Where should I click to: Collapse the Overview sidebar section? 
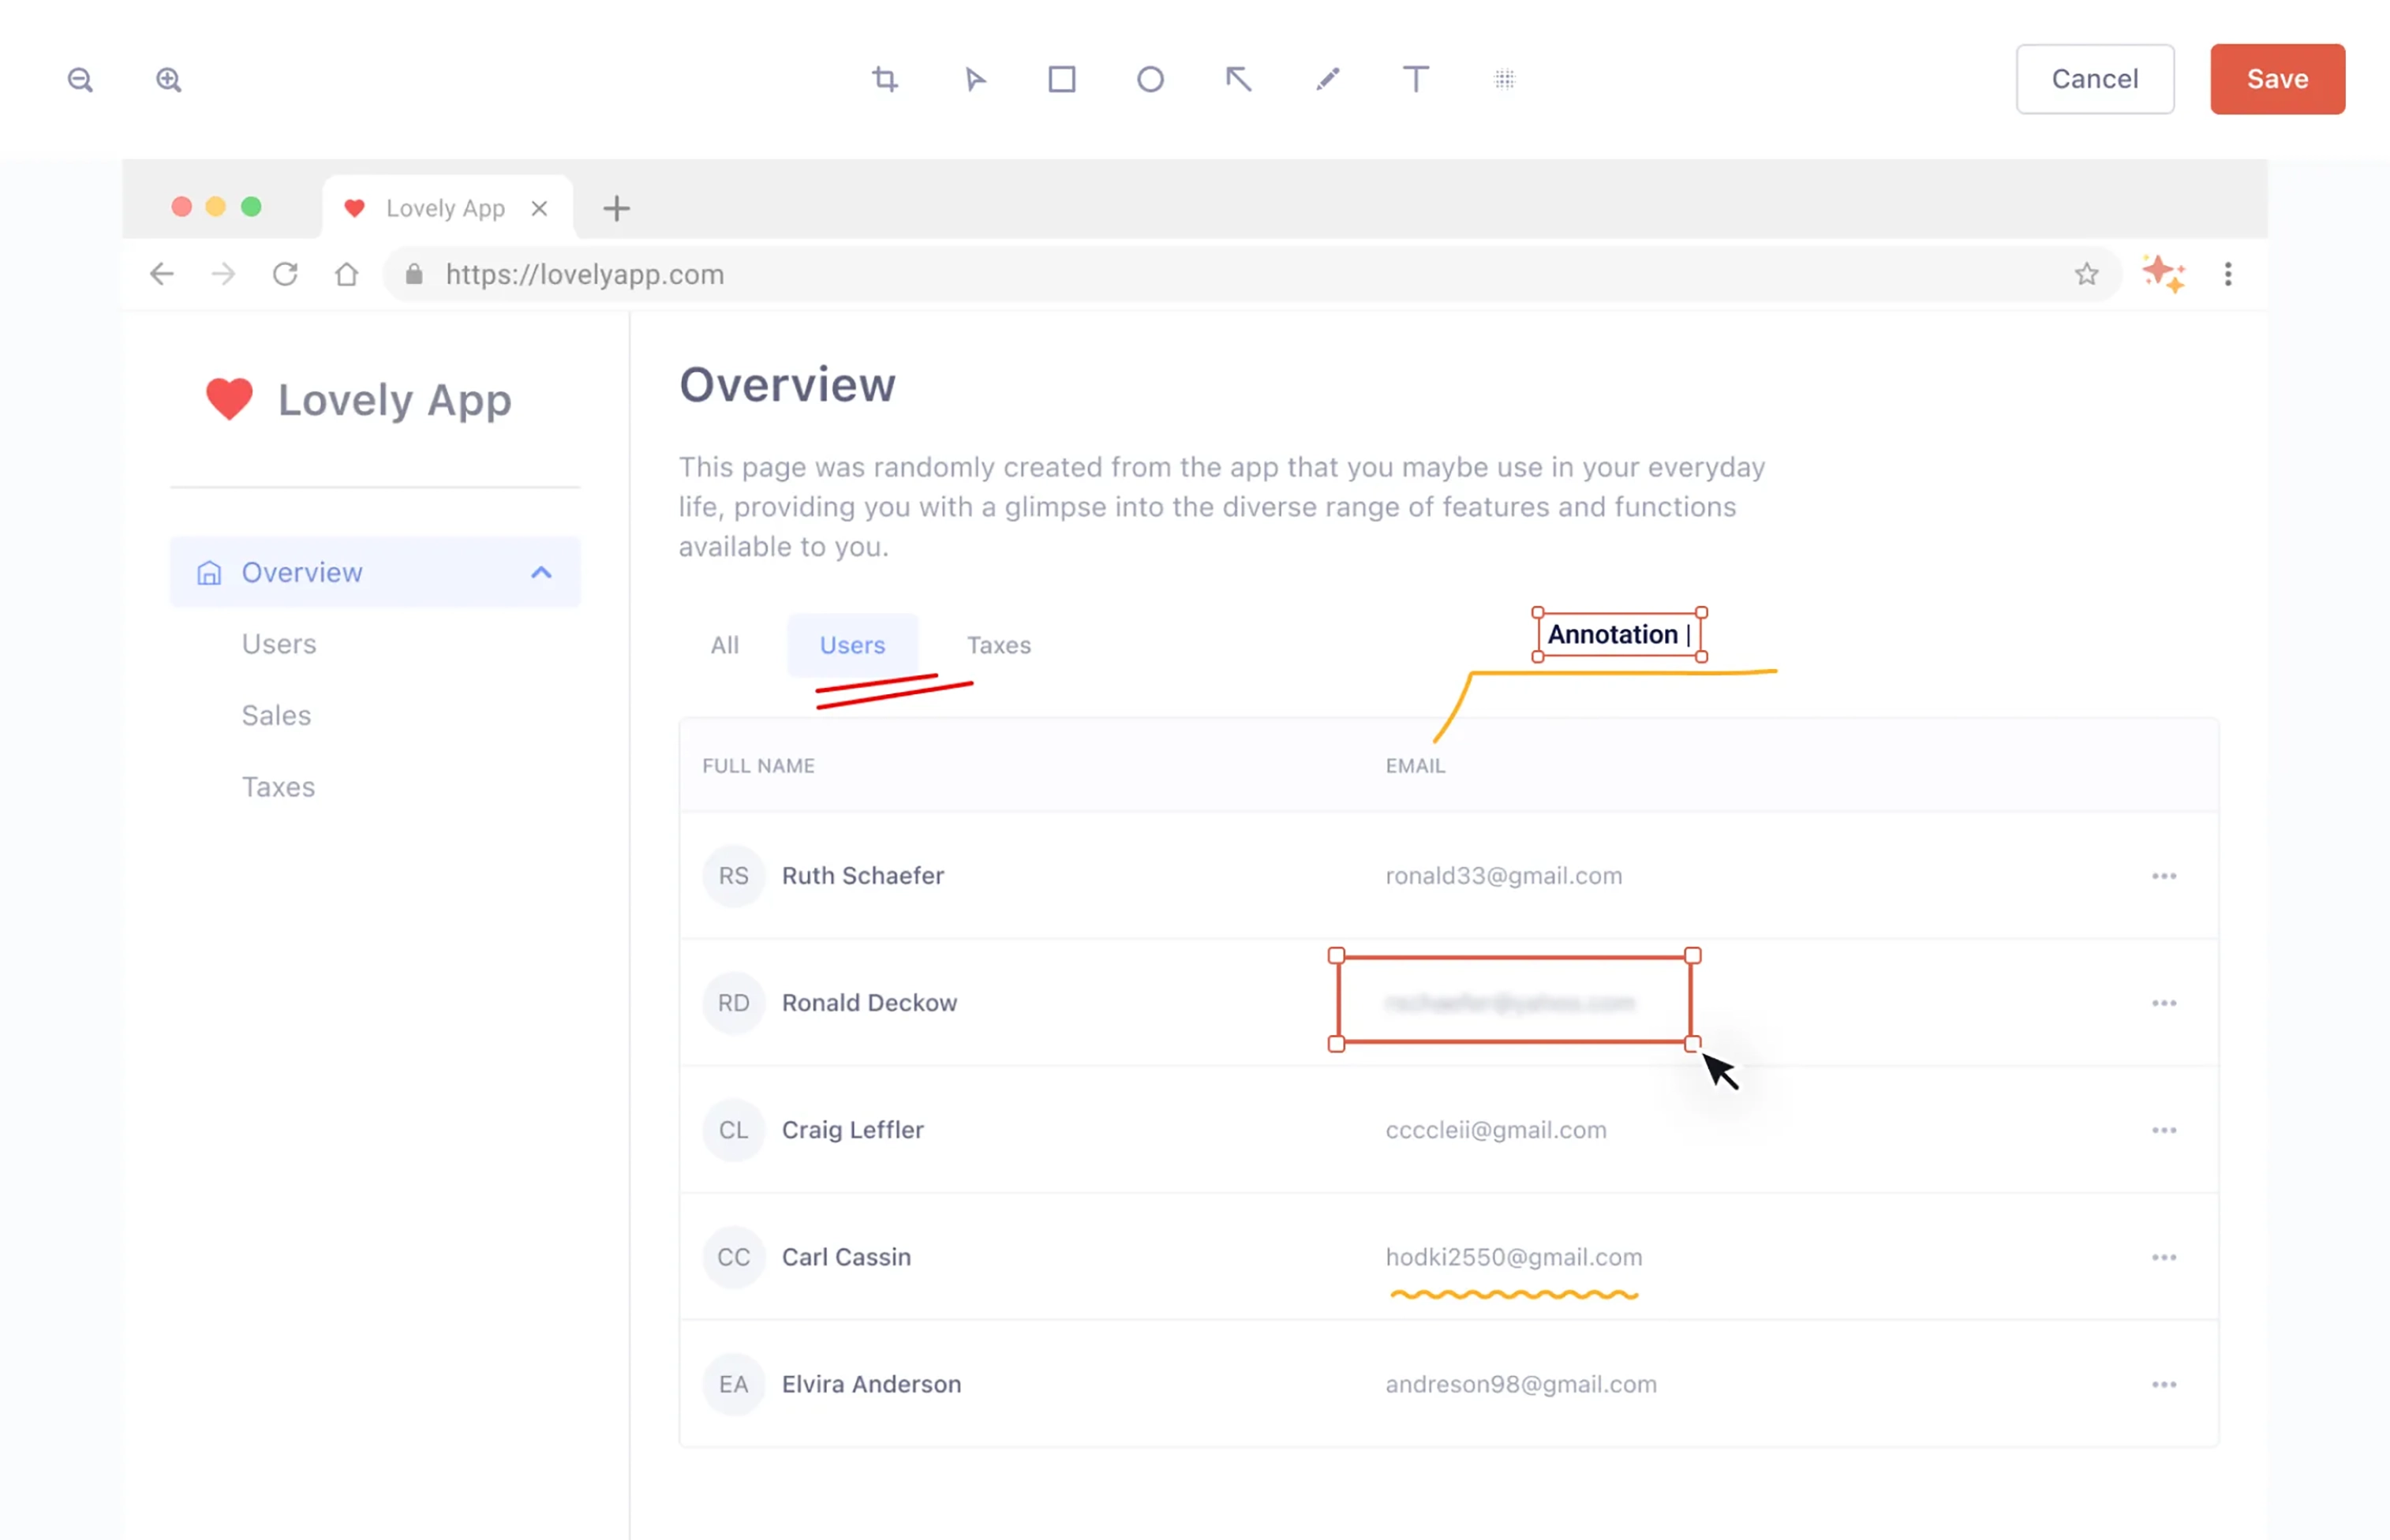tap(541, 572)
